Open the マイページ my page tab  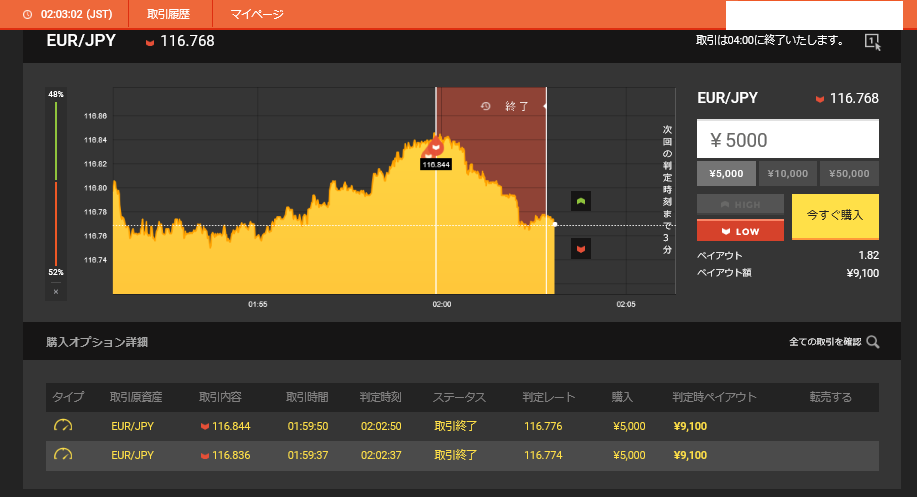[257, 15]
